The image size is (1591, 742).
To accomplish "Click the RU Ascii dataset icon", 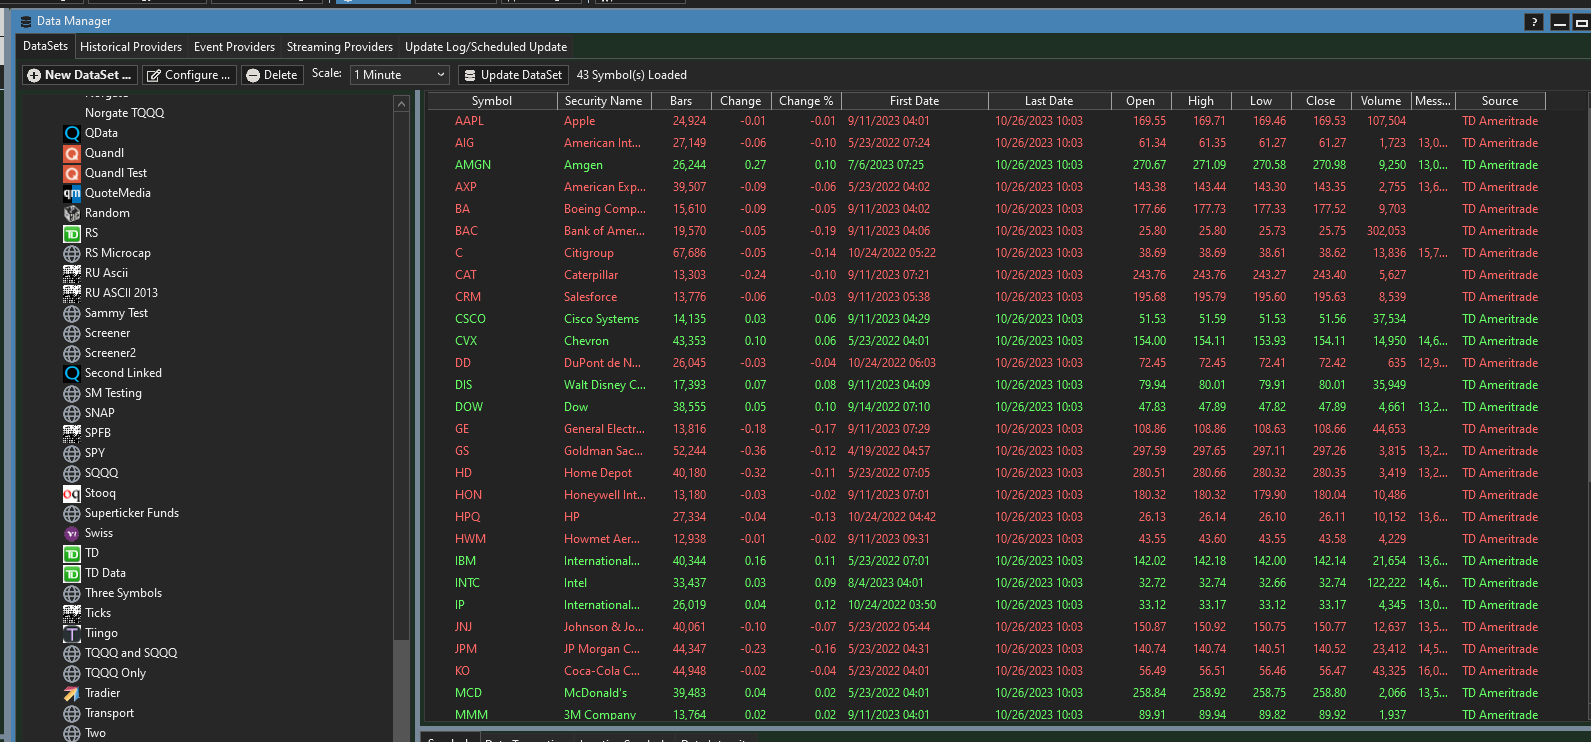I will 72,273.
